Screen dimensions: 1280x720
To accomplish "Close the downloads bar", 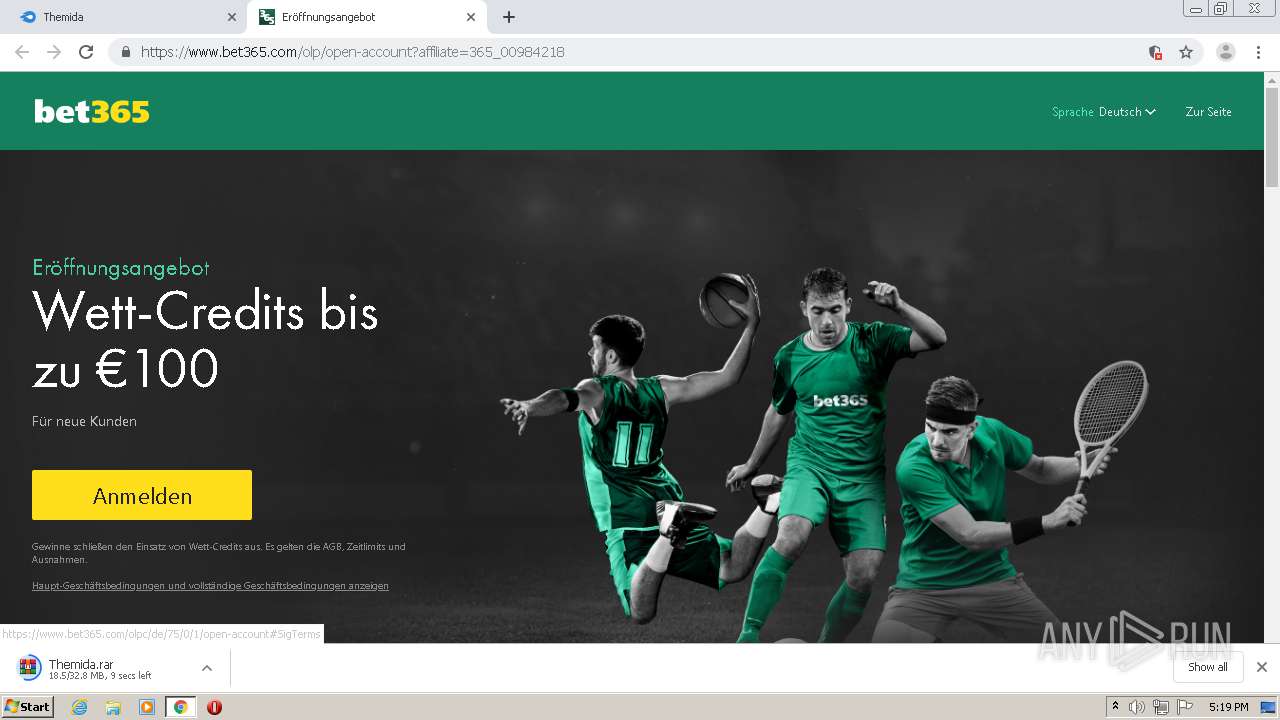I will tap(1261, 667).
